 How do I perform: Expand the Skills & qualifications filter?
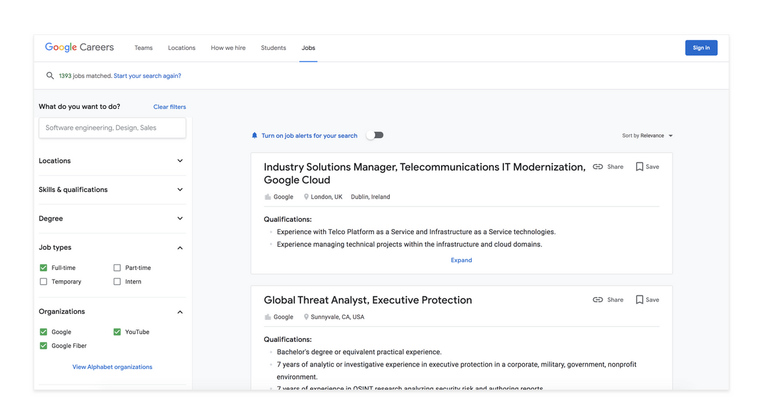point(112,190)
